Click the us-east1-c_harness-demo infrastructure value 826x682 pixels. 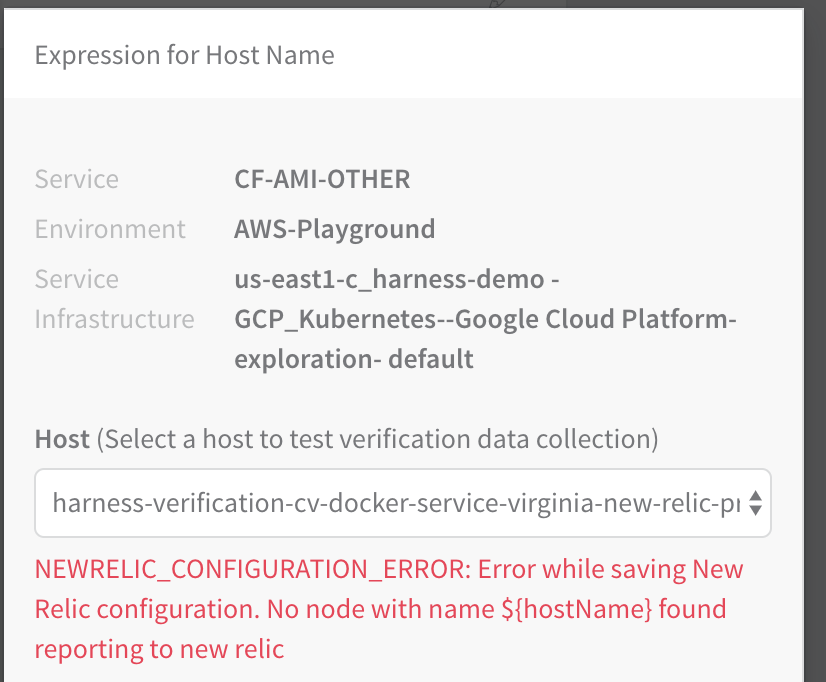[x=485, y=319]
